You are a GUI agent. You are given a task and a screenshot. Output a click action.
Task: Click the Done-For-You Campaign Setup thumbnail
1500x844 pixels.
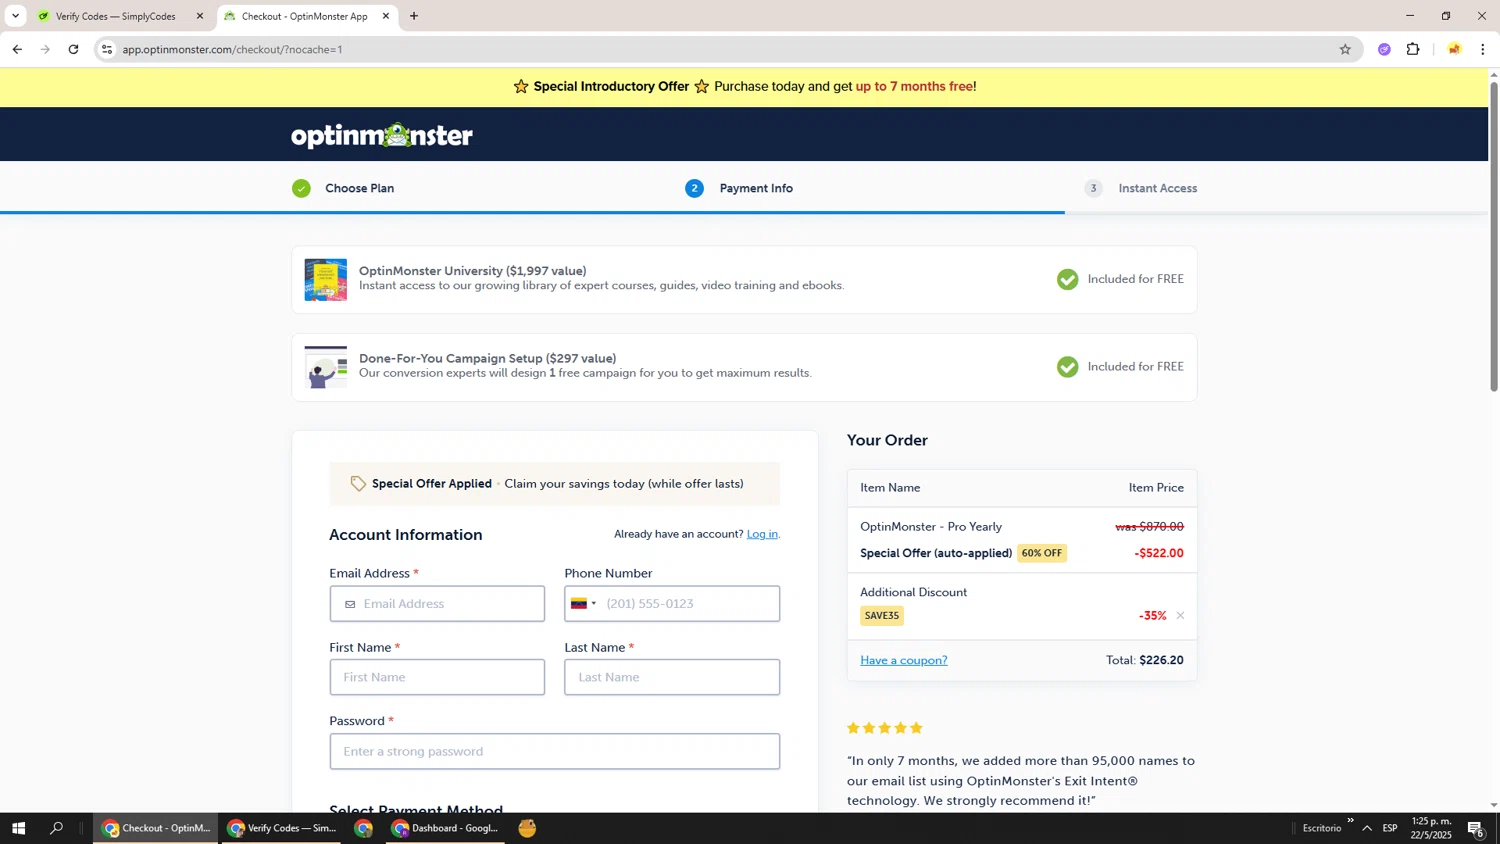tap(326, 367)
